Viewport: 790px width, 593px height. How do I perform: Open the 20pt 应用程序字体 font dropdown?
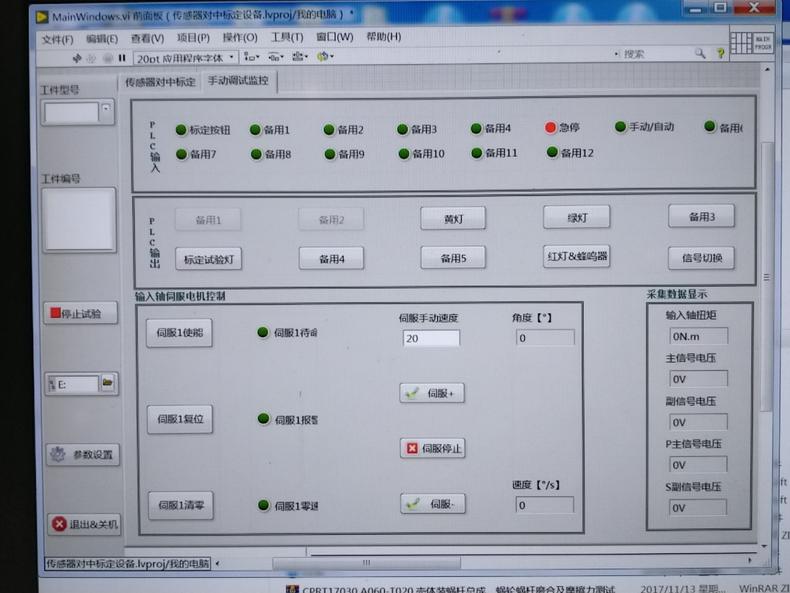(x=185, y=58)
